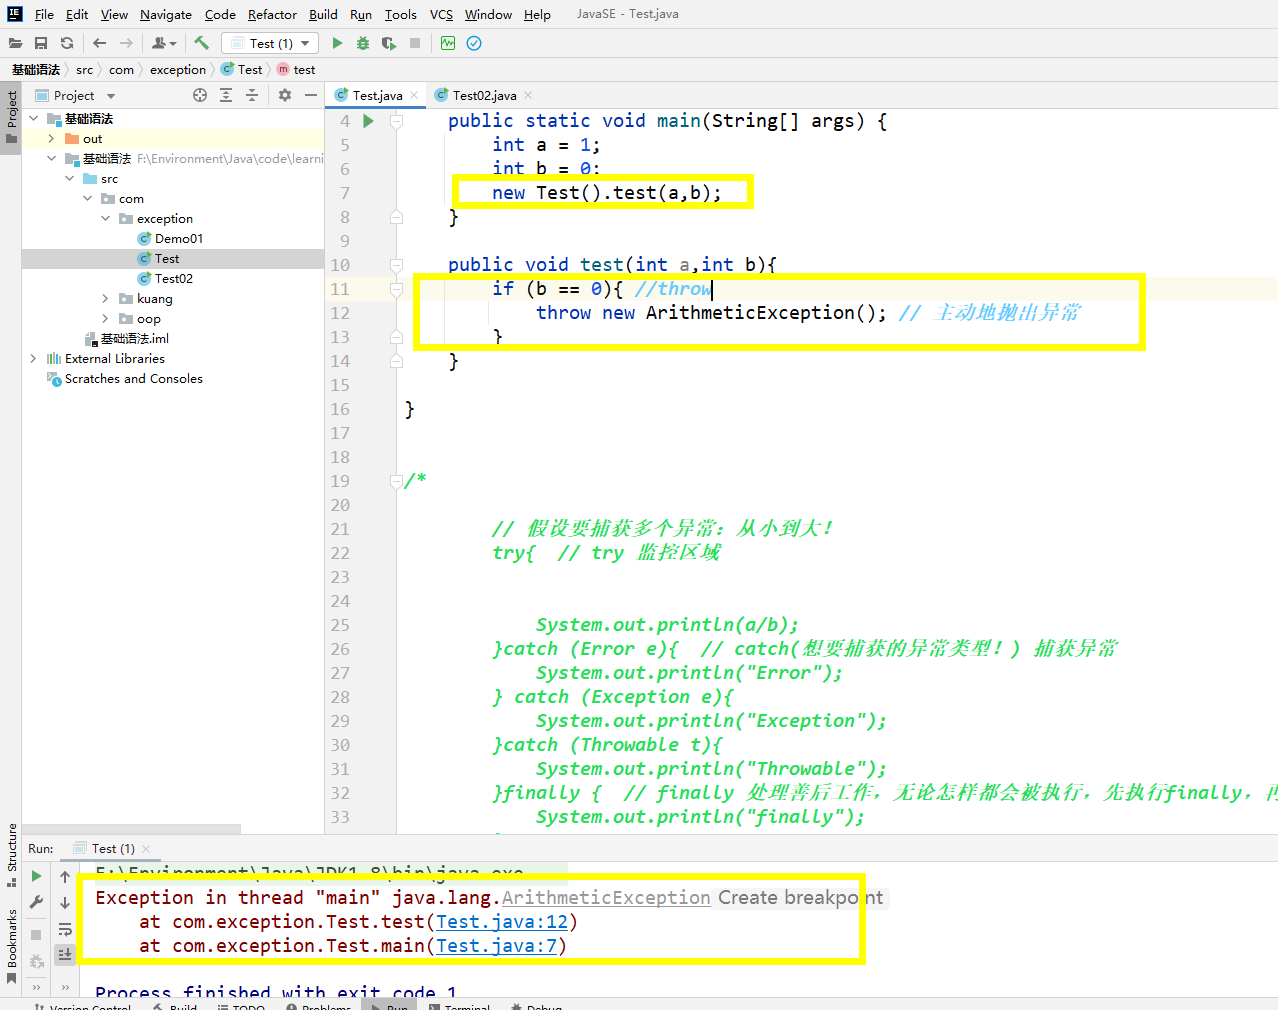The height and width of the screenshot is (1010, 1278).
Task: Open the VCS menu
Action: point(441,14)
